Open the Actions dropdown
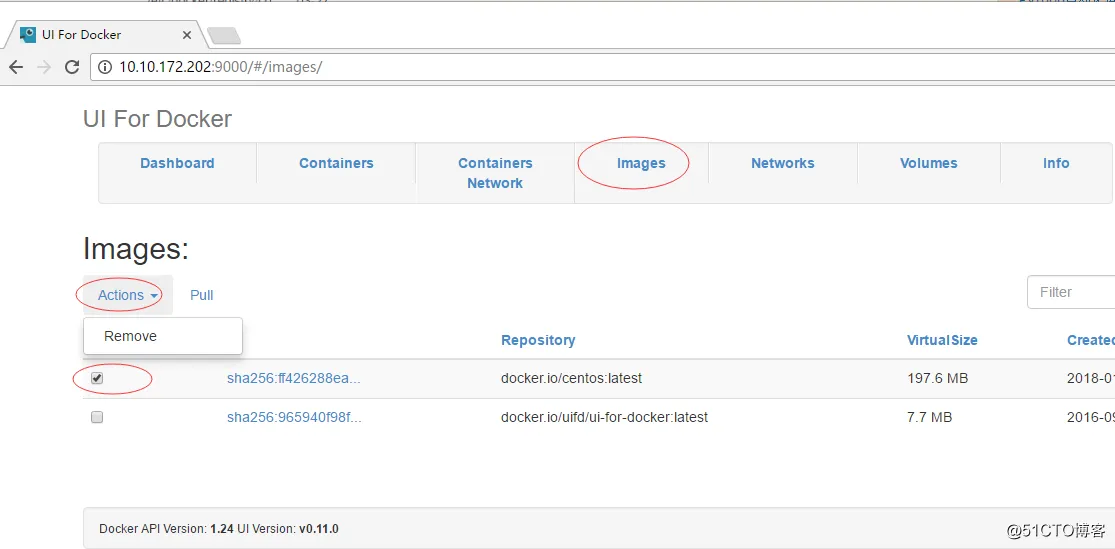The width and height of the screenshot is (1115, 549). tap(128, 295)
